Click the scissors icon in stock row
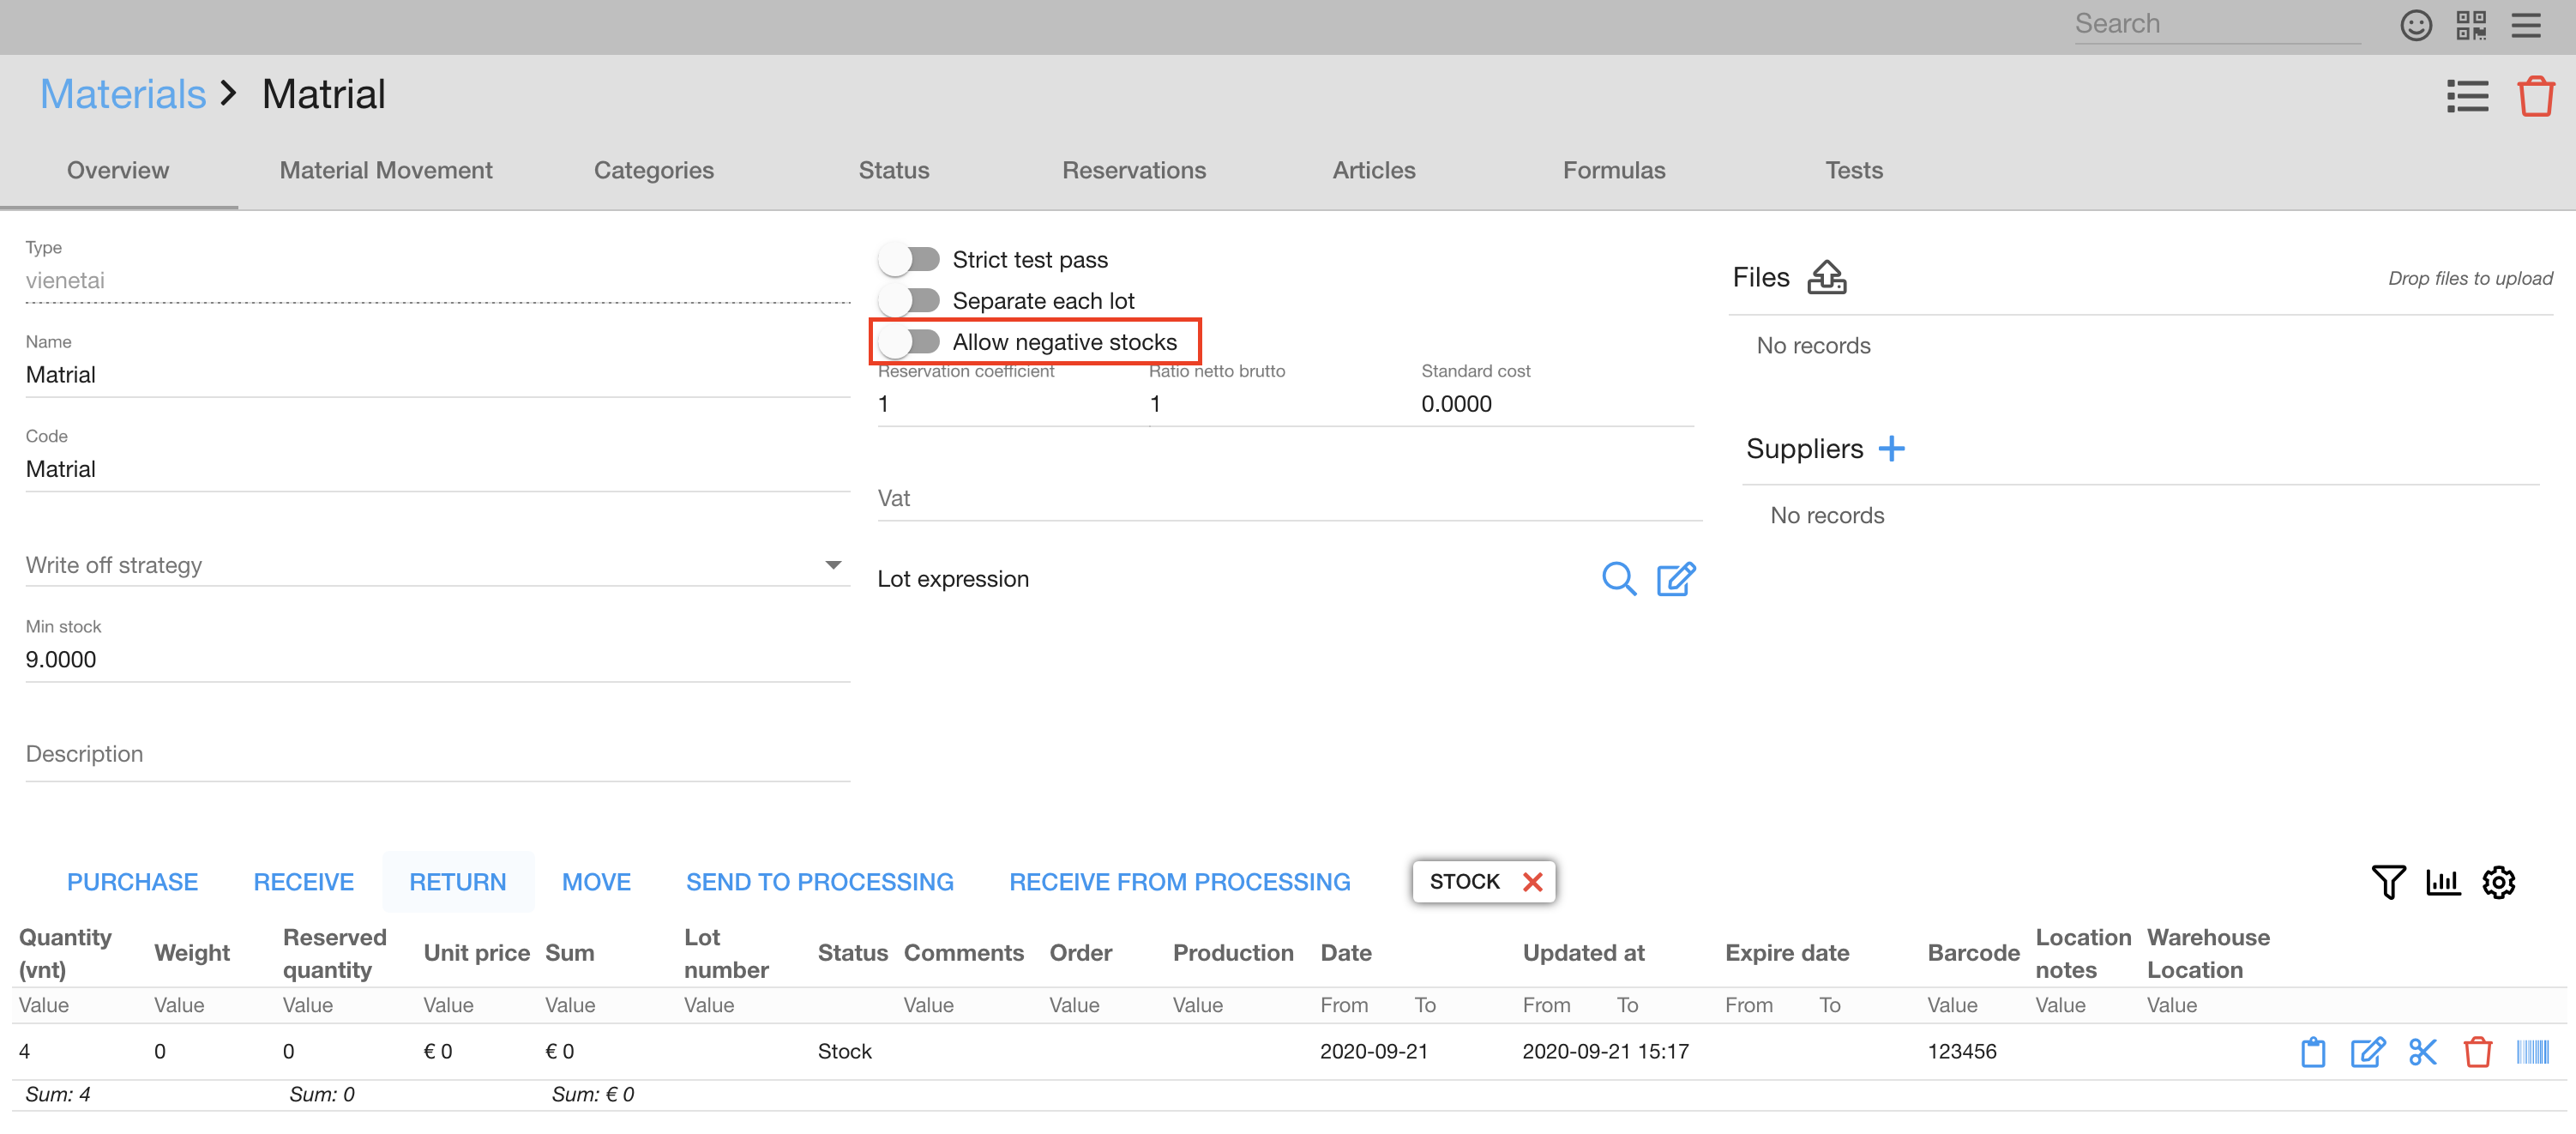This screenshot has width=2576, height=1134. [x=2422, y=1051]
